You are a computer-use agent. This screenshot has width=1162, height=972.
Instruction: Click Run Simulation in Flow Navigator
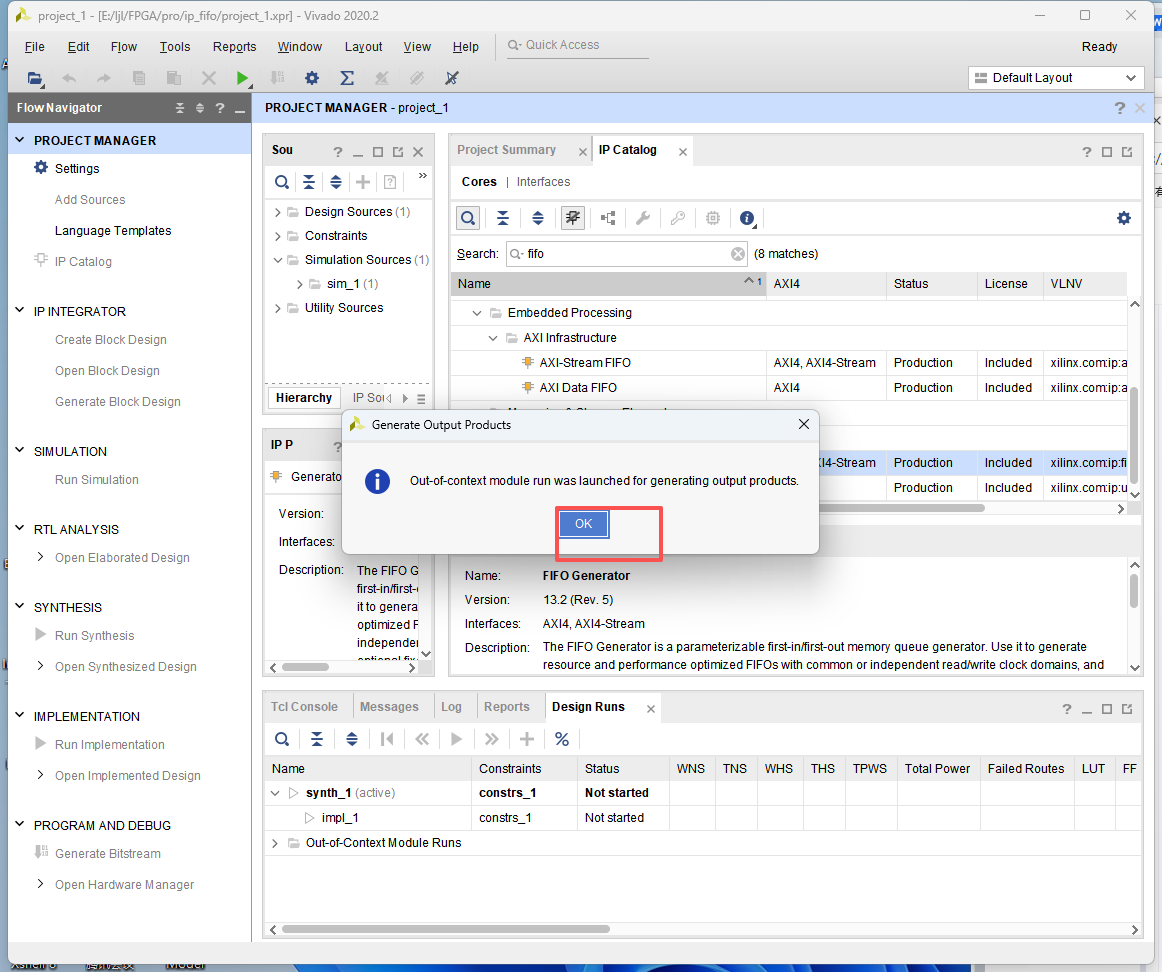coord(96,480)
